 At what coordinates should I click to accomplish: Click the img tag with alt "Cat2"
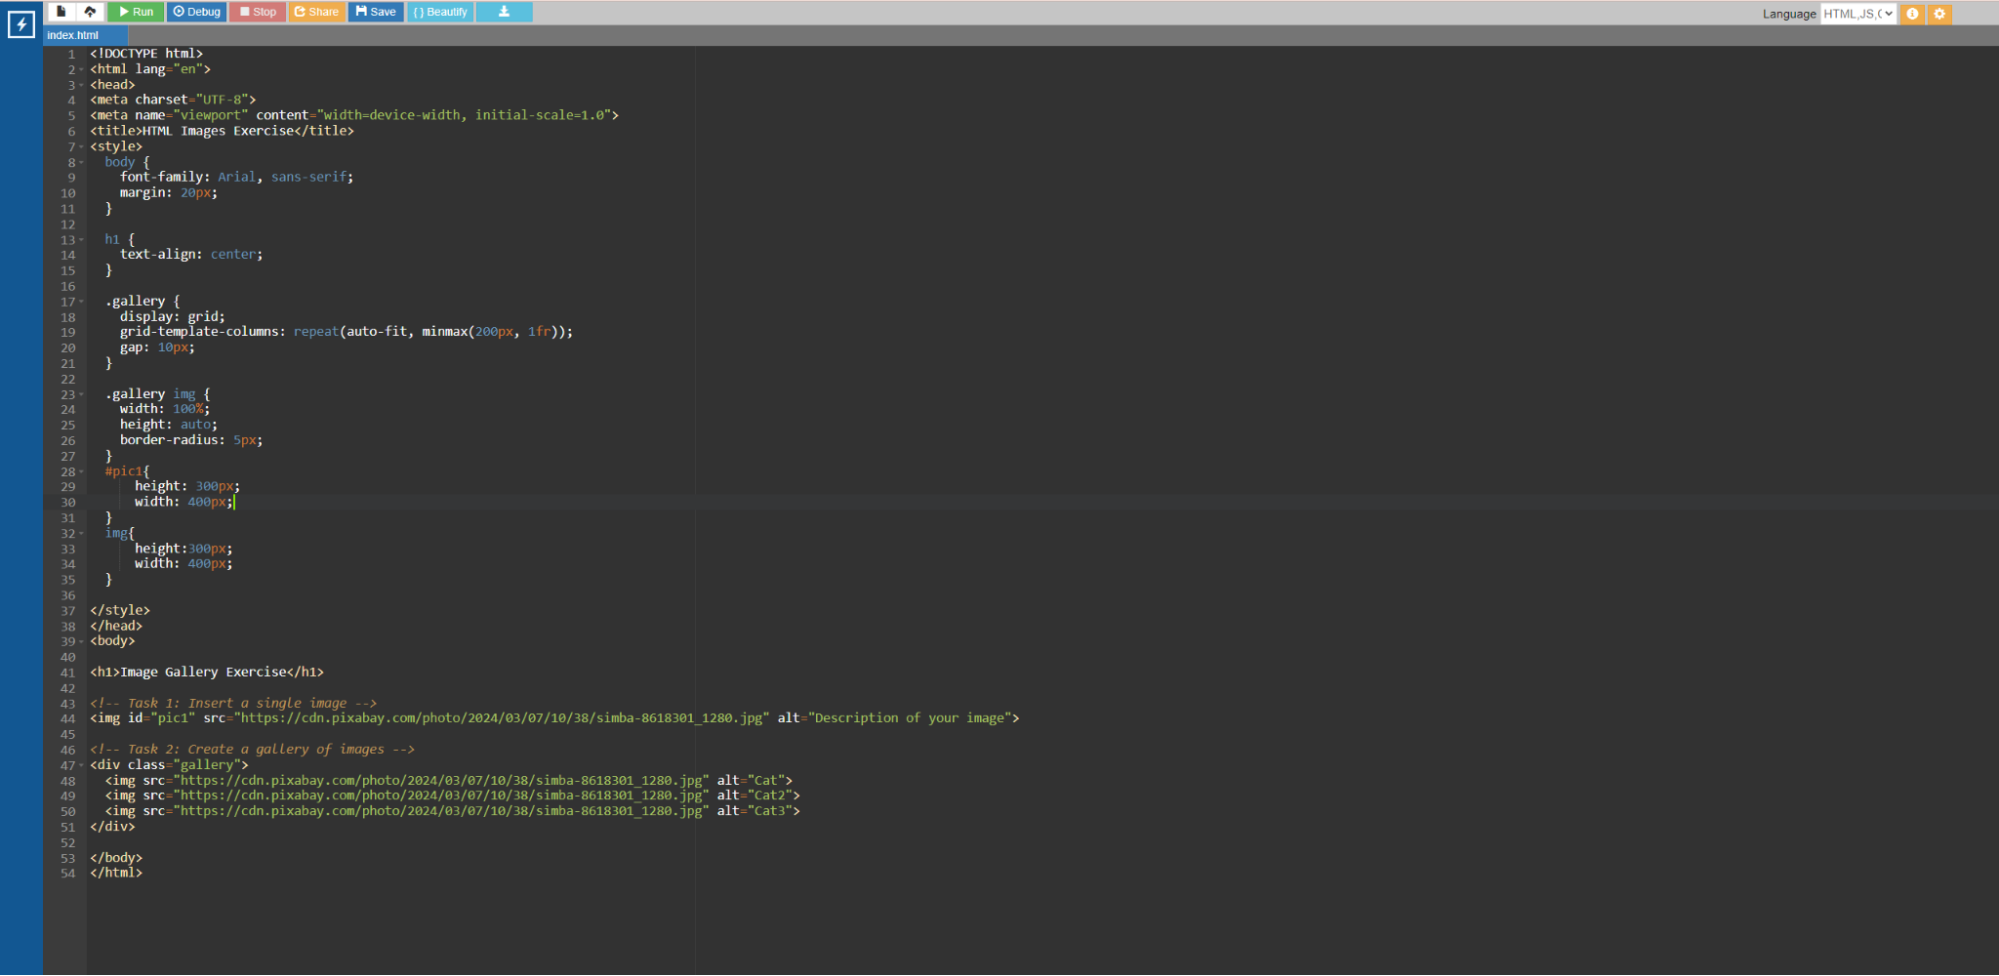(x=452, y=796)
